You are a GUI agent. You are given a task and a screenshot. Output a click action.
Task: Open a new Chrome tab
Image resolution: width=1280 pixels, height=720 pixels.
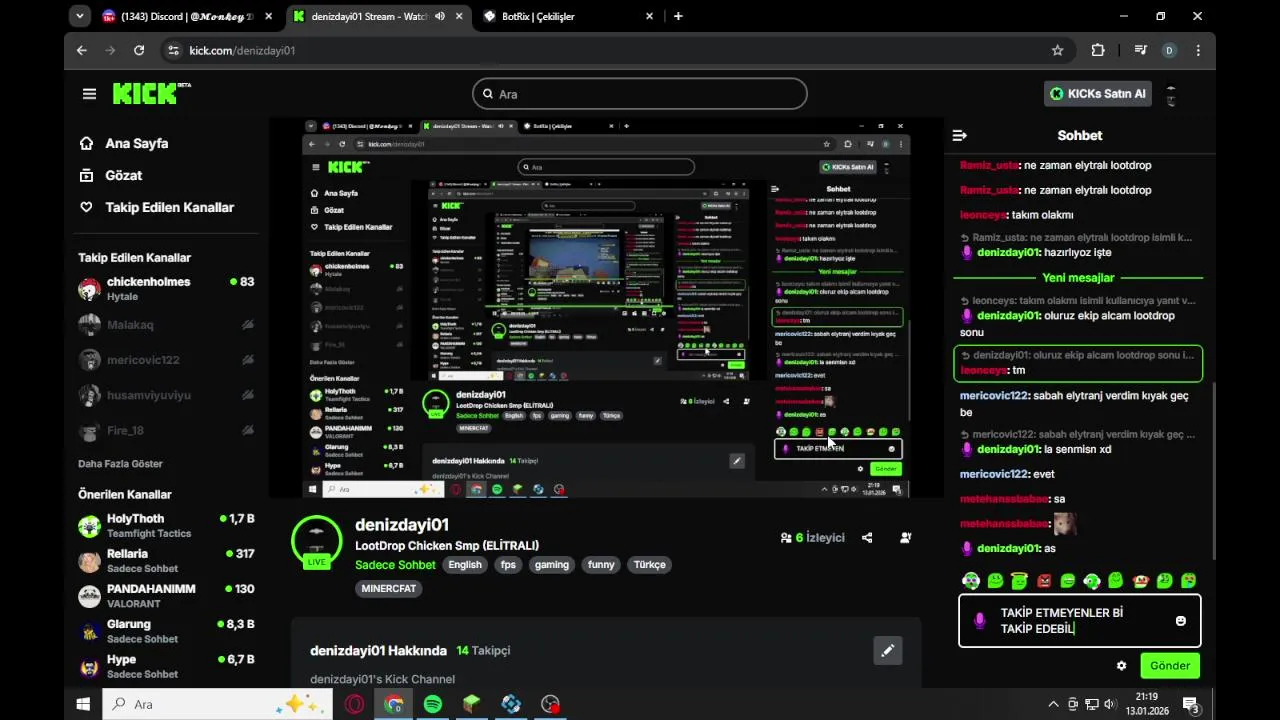(678, 16)
